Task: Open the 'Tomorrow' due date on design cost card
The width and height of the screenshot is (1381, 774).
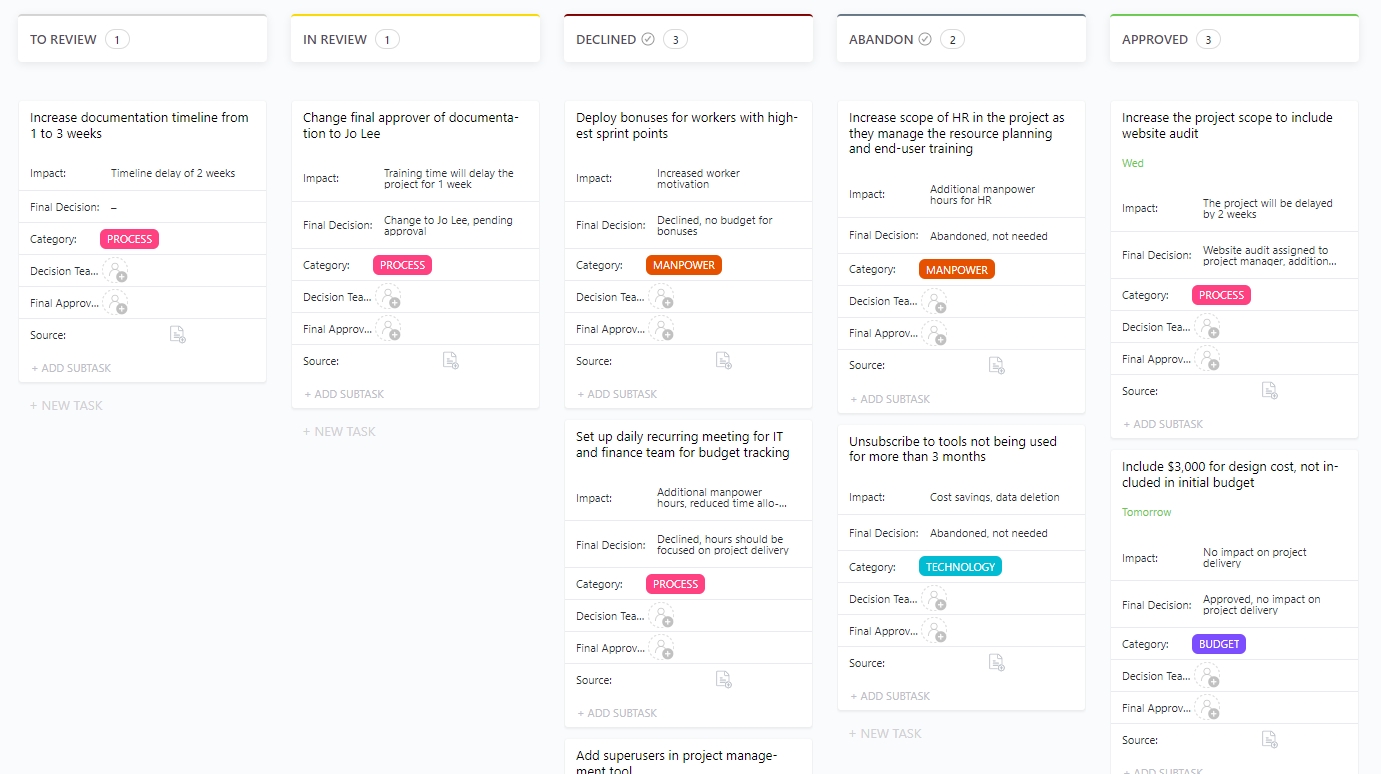Action: [1146, 511]
